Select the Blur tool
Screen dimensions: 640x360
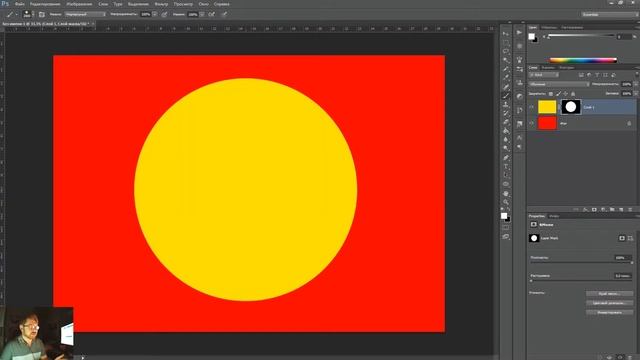click(x=506, y=140)
